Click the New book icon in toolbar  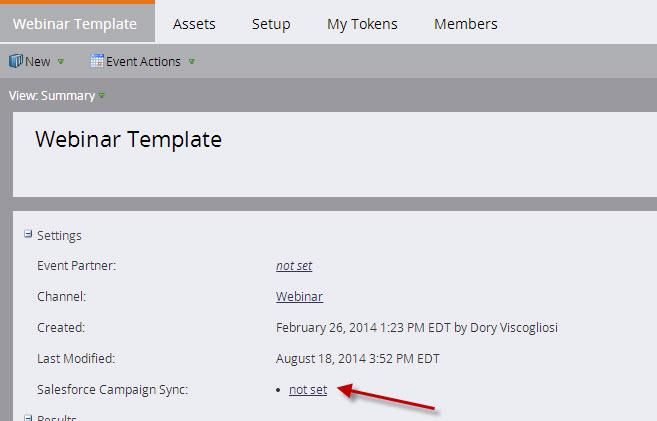click(16, 61)
